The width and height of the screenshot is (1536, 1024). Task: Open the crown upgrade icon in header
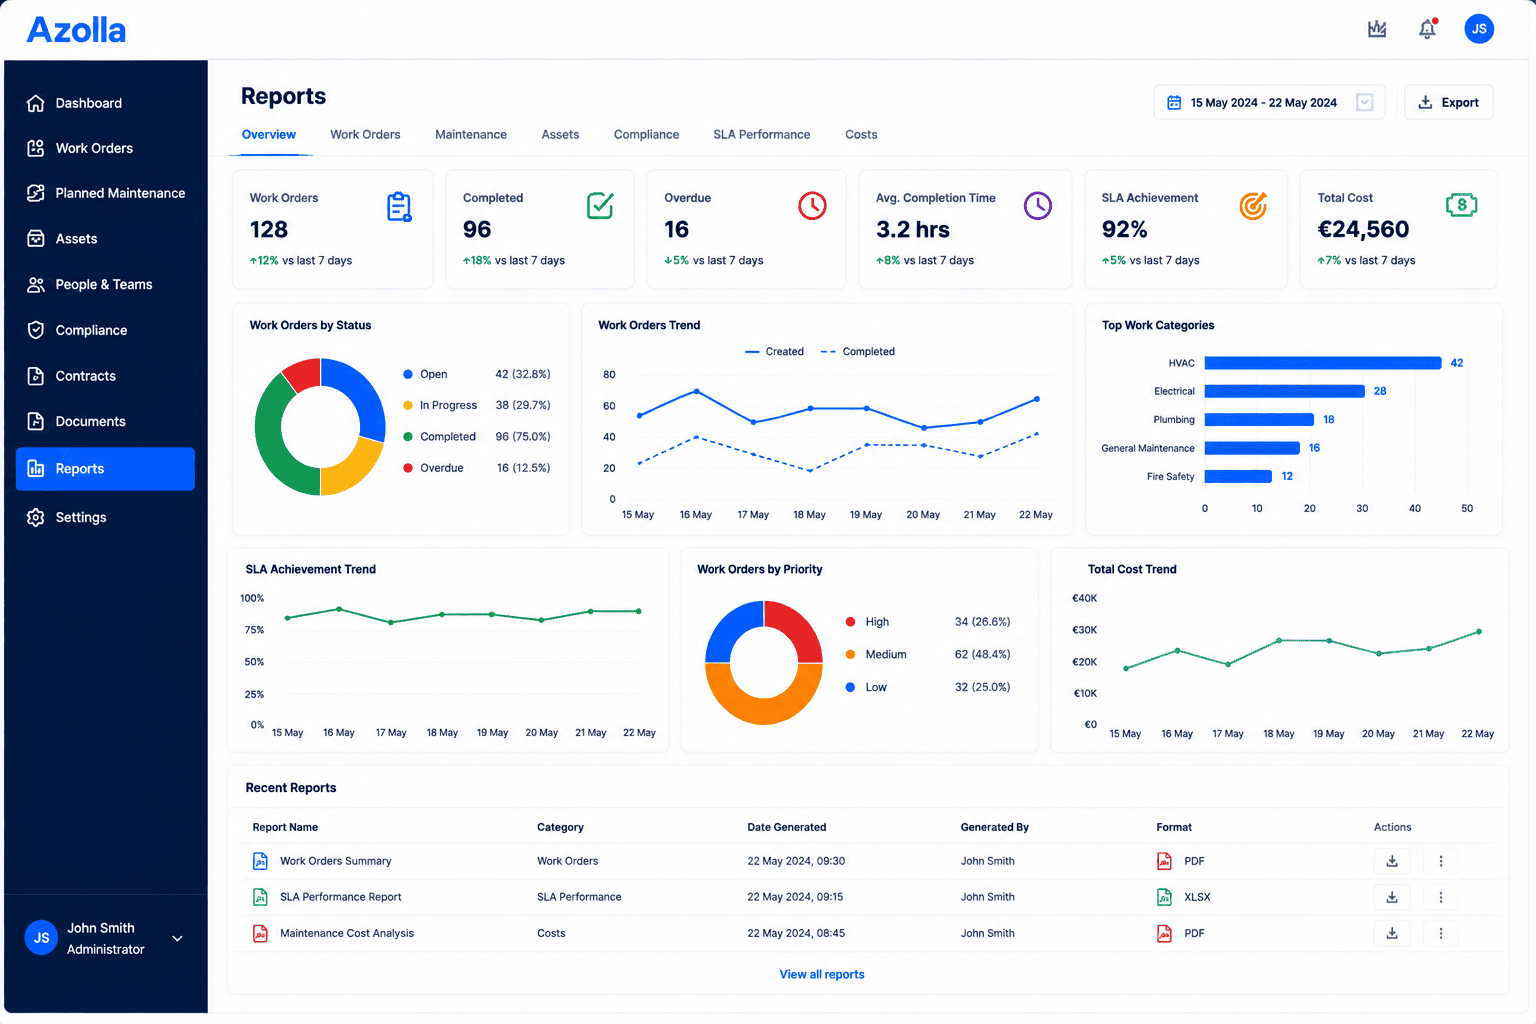pyautogui.click(x=1377, y=29)
